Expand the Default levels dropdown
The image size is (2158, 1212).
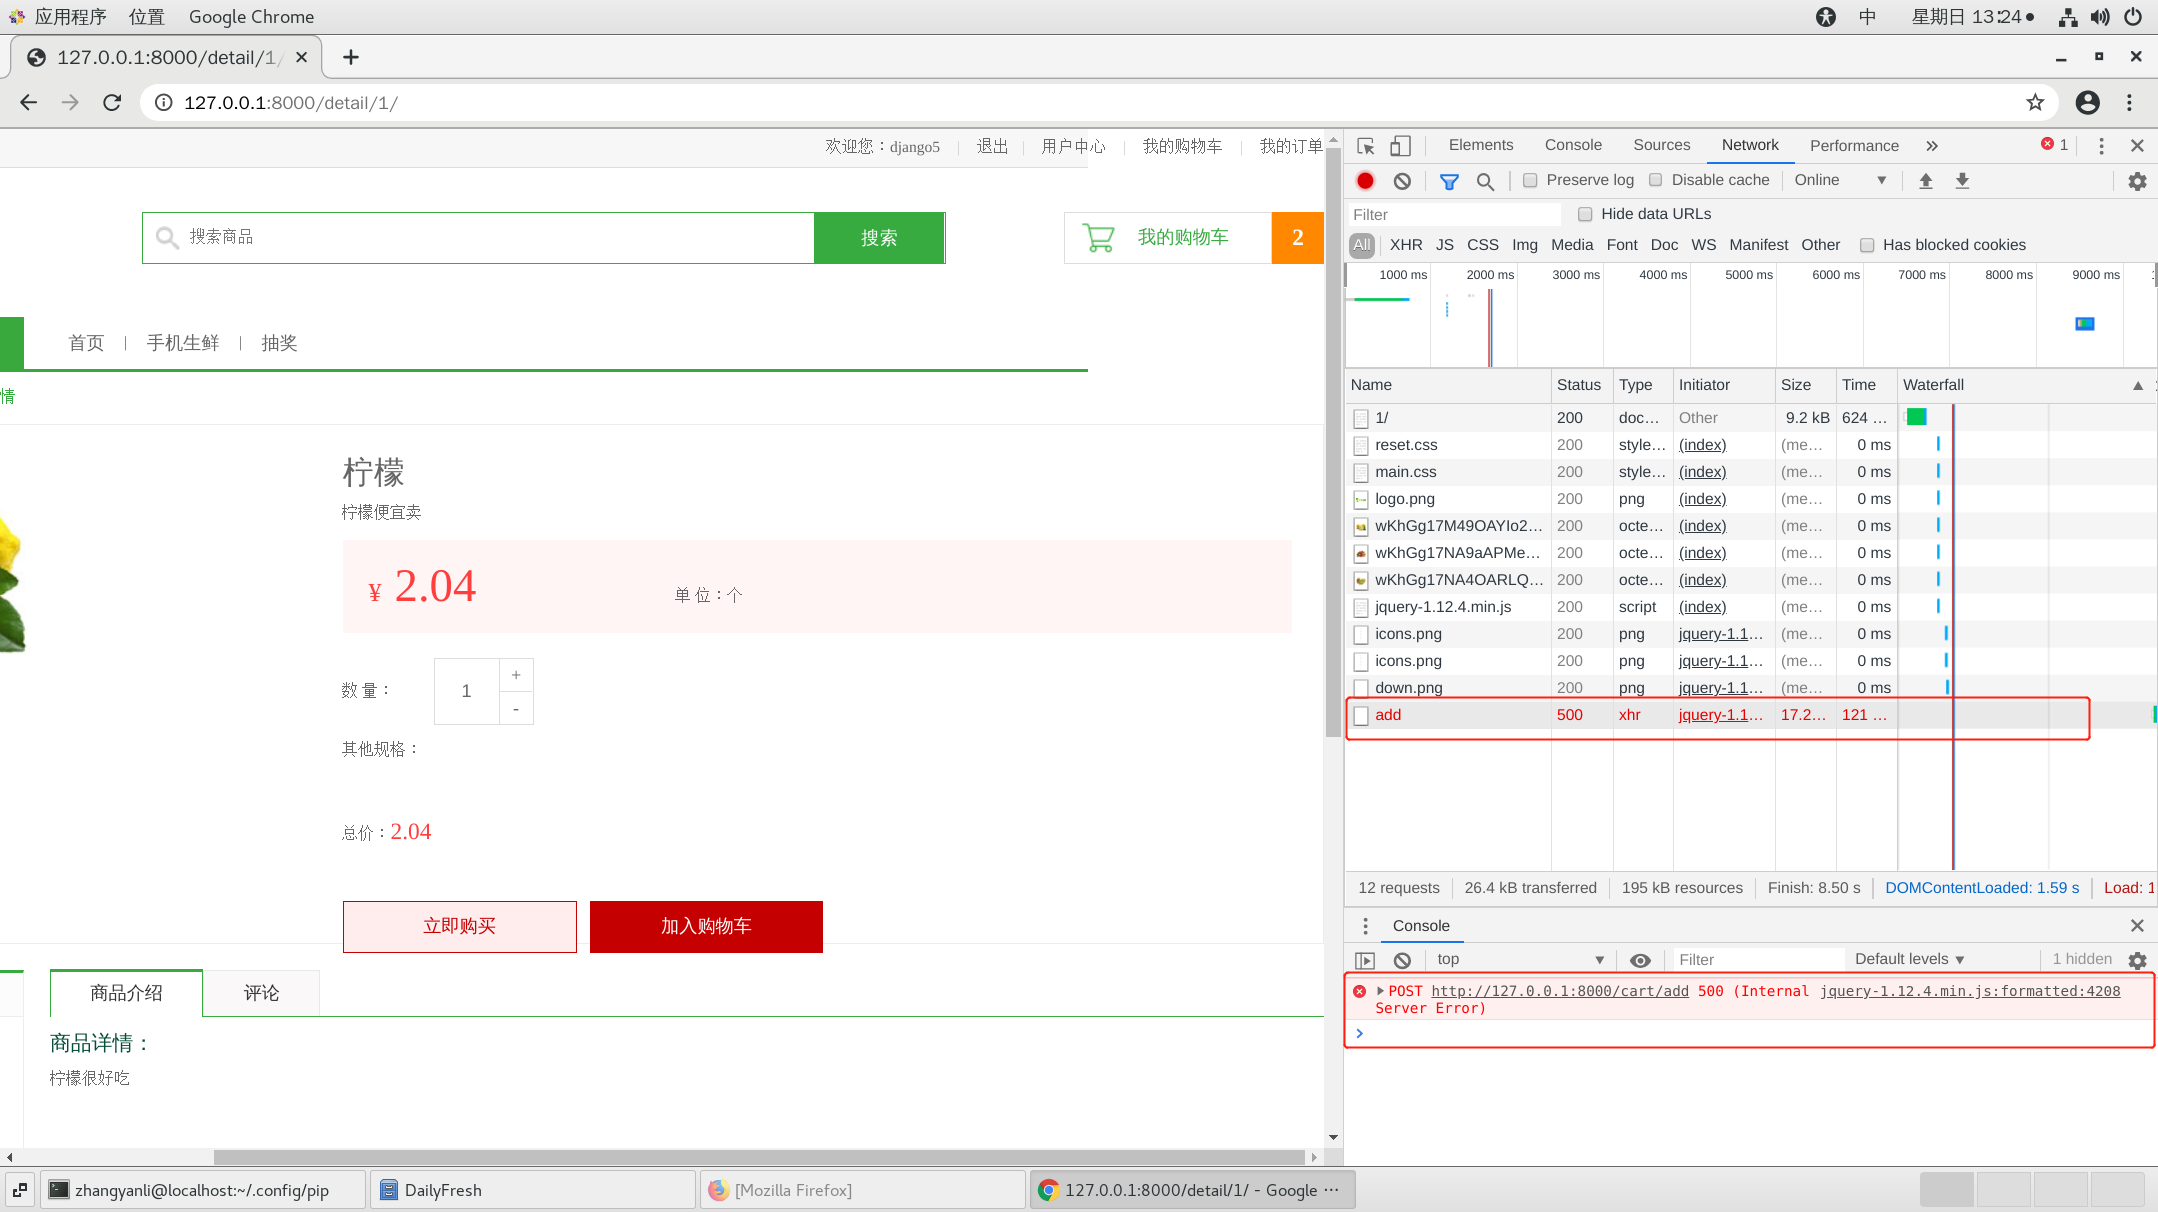point(1909,959)
